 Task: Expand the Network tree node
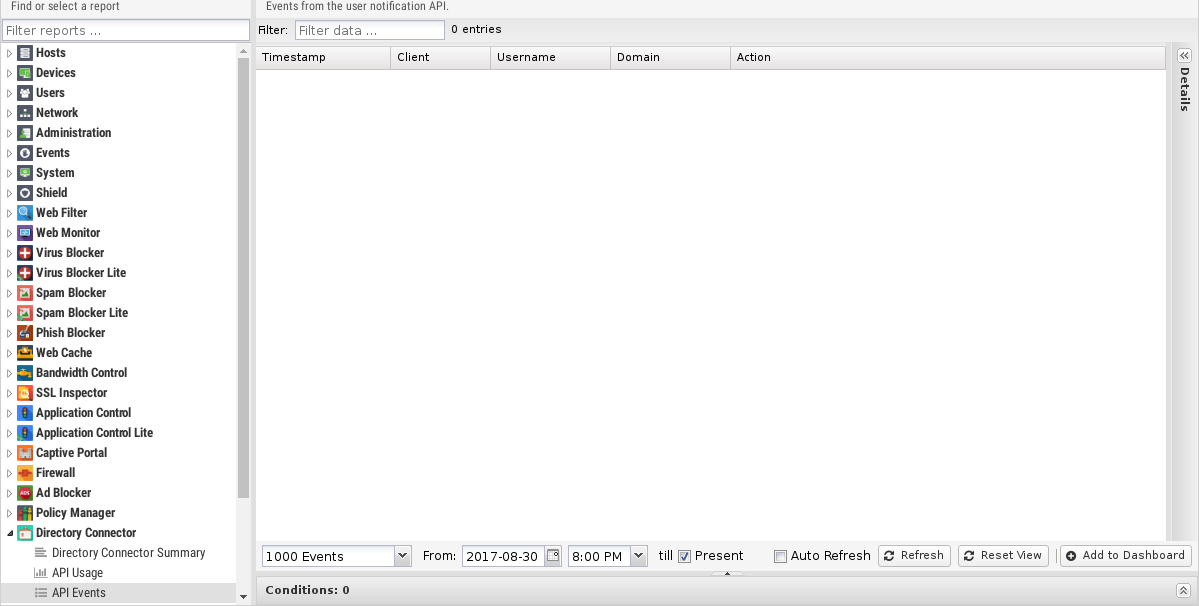point(9,112)
